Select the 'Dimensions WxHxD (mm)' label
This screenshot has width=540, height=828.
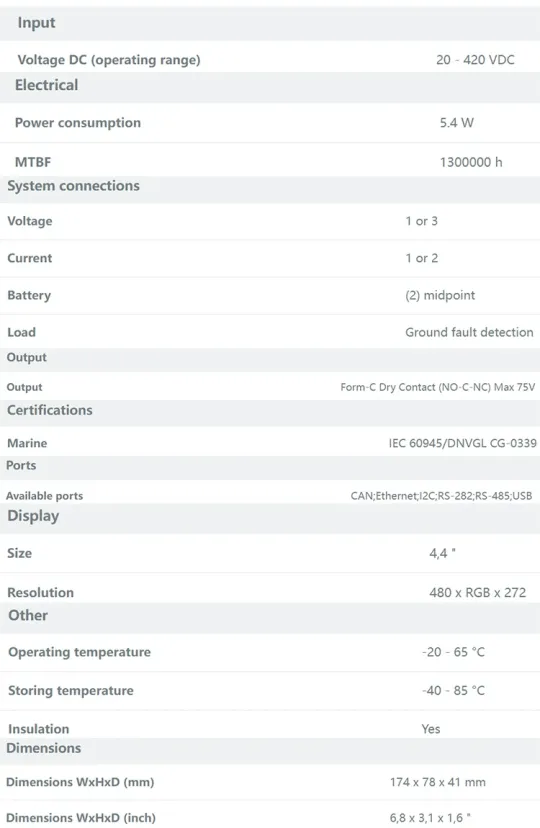80,782
